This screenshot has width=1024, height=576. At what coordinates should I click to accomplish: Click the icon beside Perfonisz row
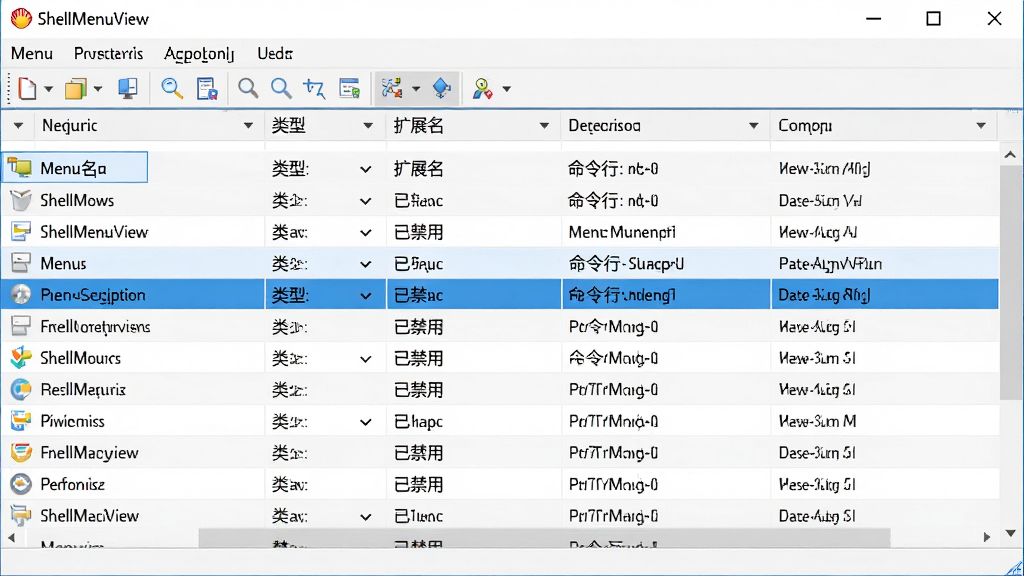[21, 484]
